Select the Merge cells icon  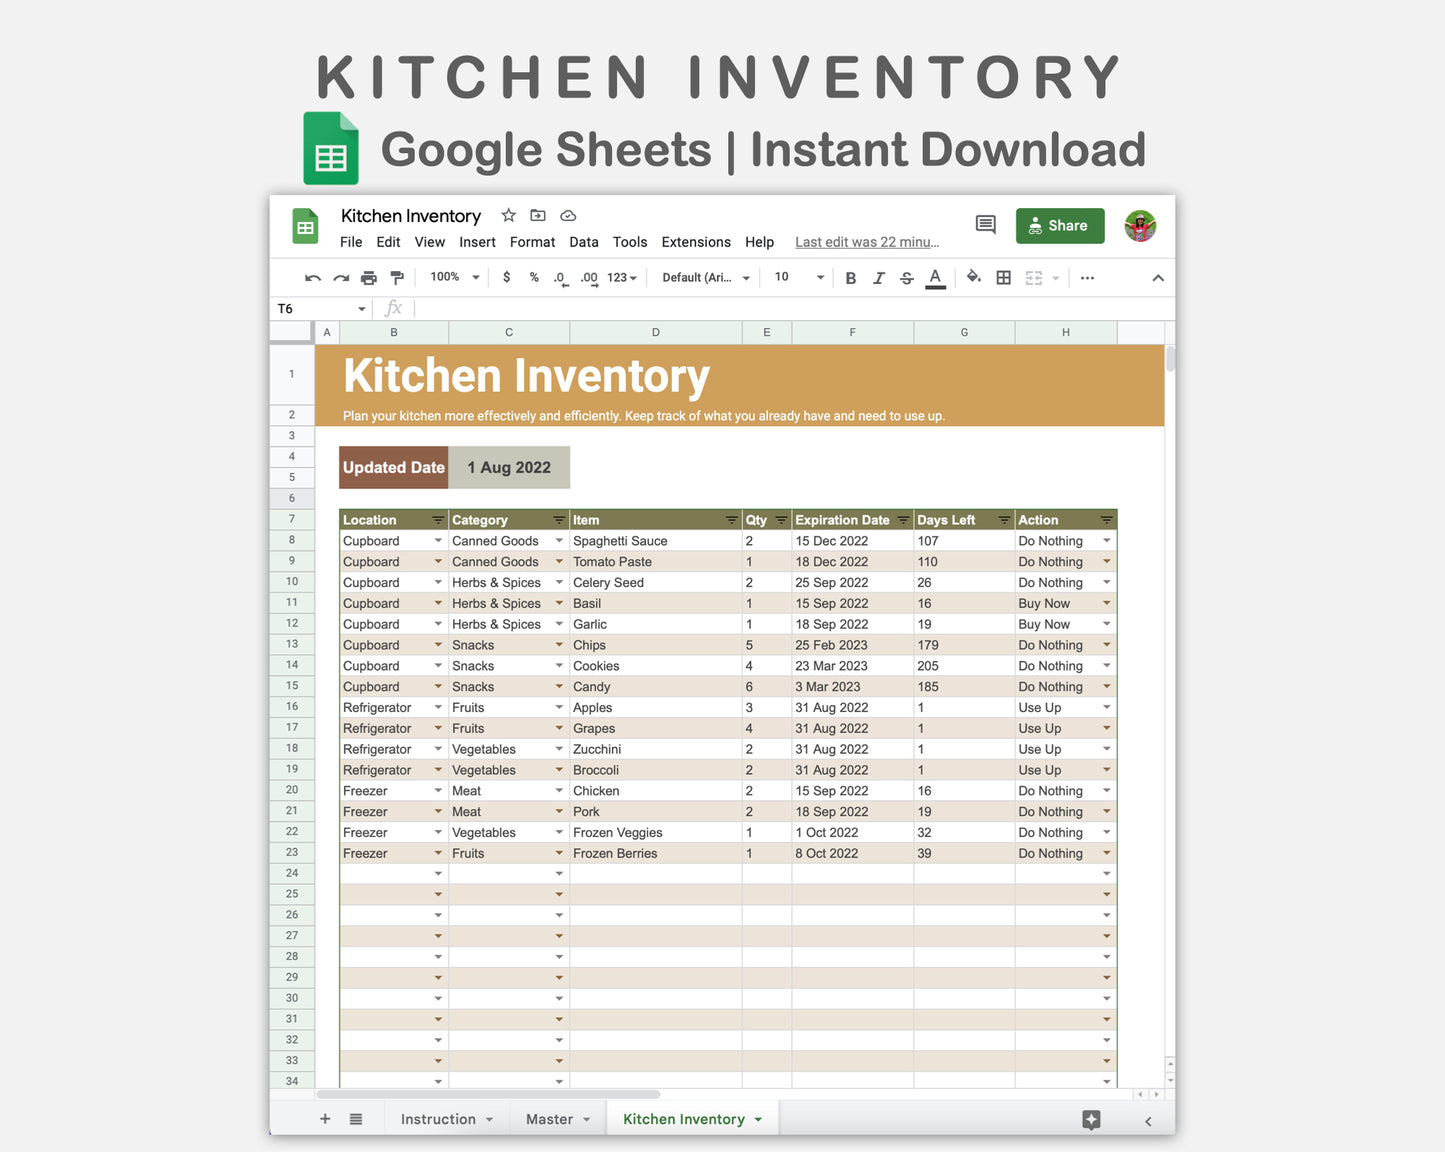[1034, 277]
